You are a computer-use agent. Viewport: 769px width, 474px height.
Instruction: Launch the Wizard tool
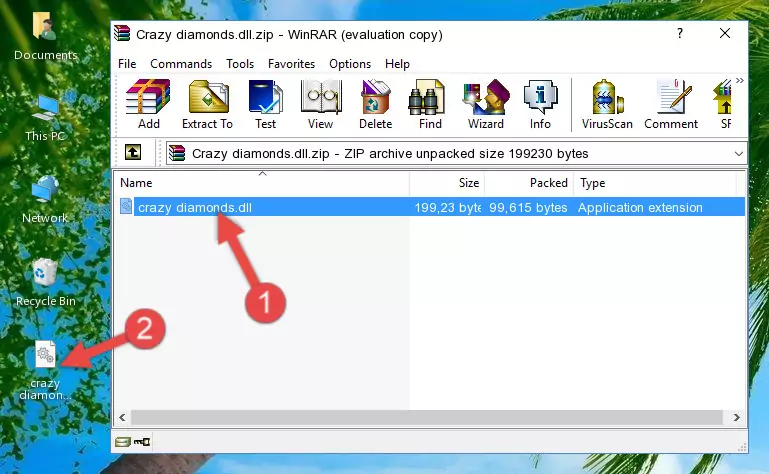pos(486,104)
